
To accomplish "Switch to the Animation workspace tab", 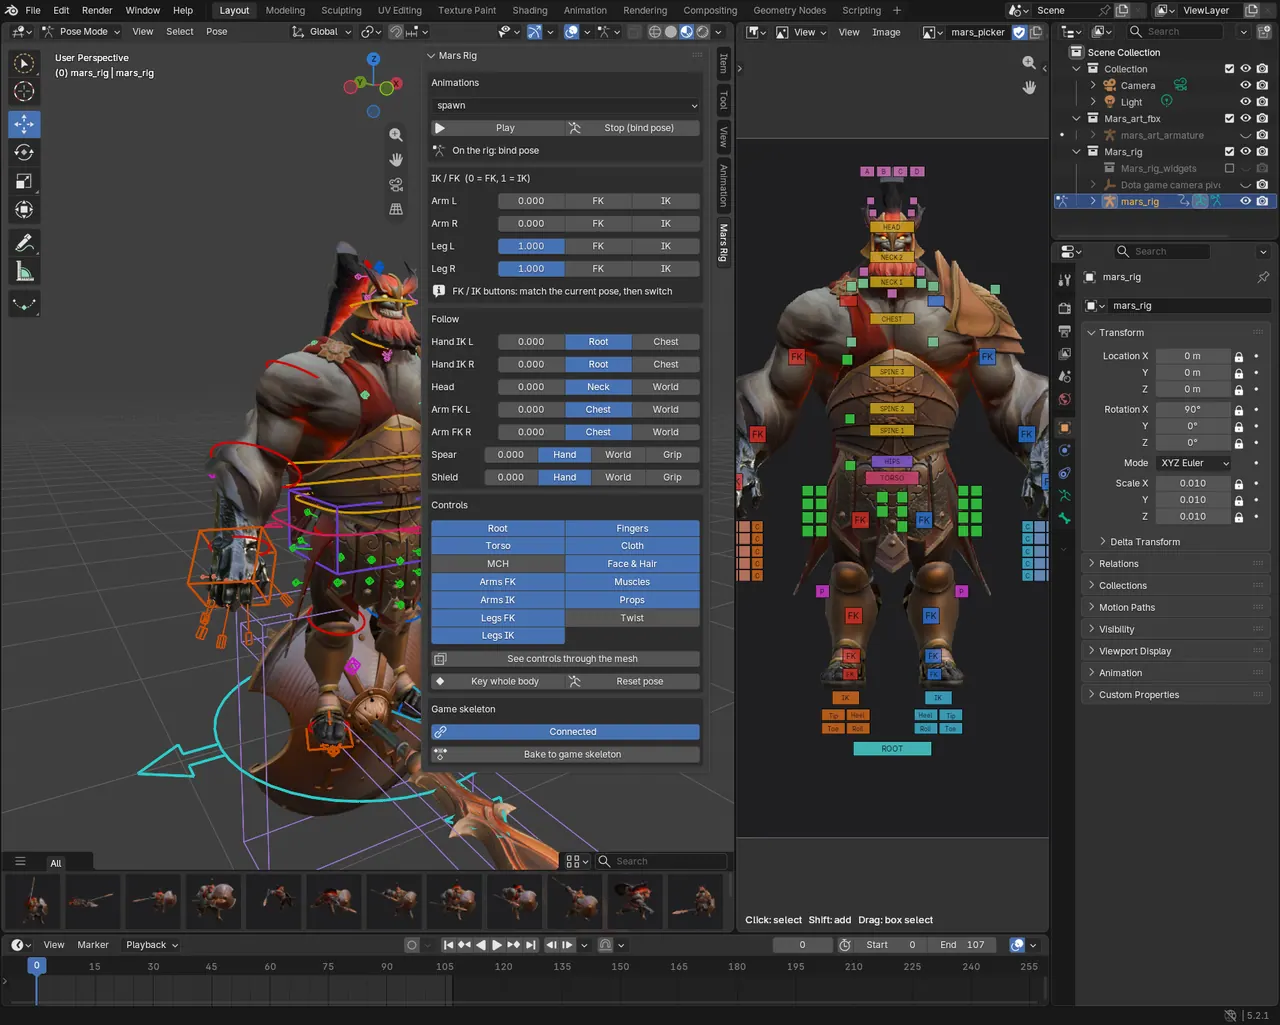I will click(x=585, y=10).
